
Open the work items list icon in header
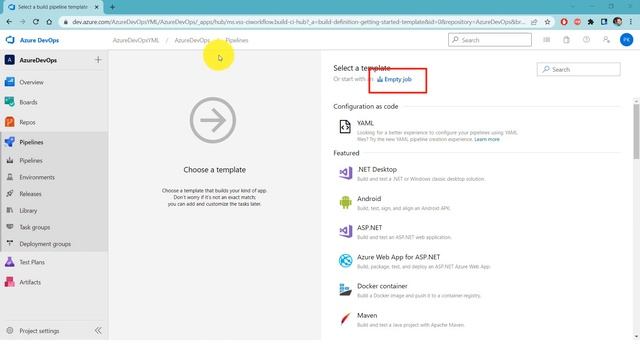[x=547, y=40]
